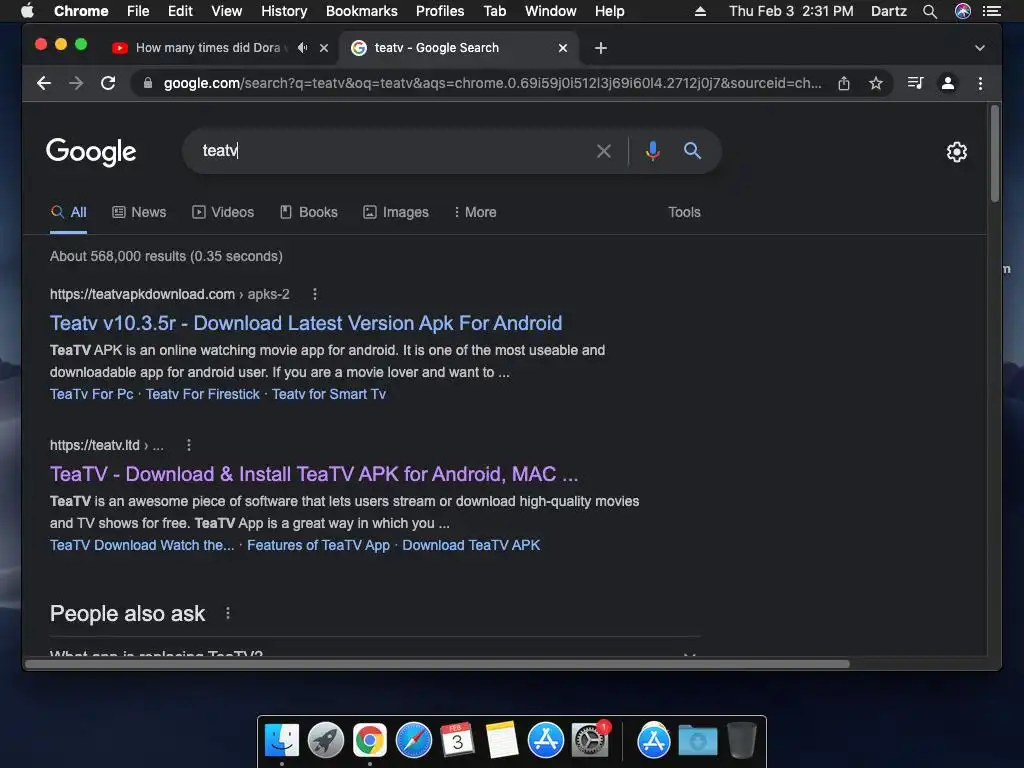Screen dimensions: 1024x768
Task: Open the Teatv For Firestick sitelink
Action: [202, 394]
